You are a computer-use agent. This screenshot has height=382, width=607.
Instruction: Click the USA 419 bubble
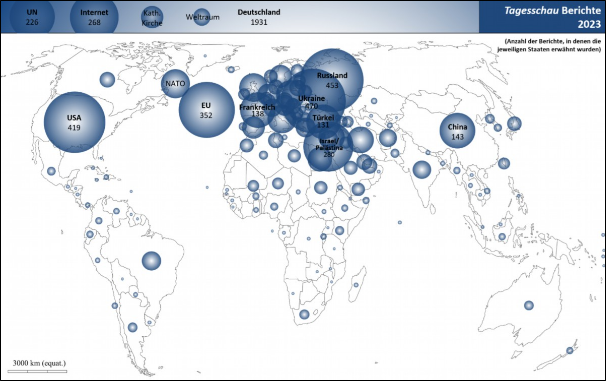(x=74, y=122)
